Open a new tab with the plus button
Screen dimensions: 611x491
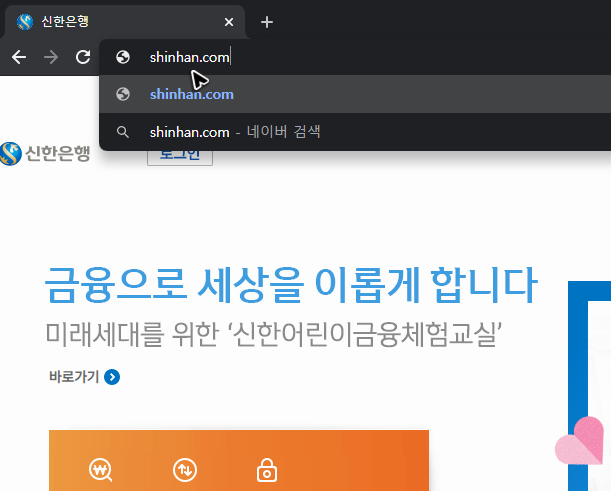267,22
